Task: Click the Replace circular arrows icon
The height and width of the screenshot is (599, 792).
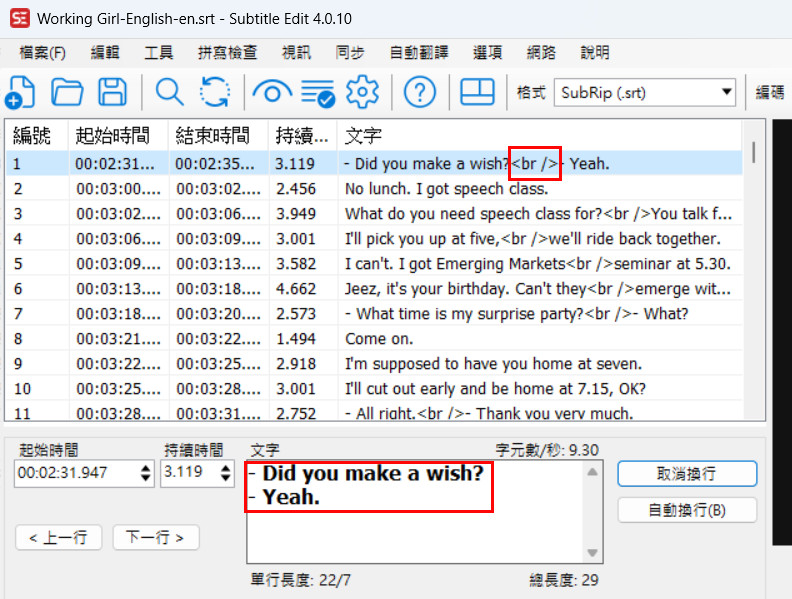Action: click(215, 92)
